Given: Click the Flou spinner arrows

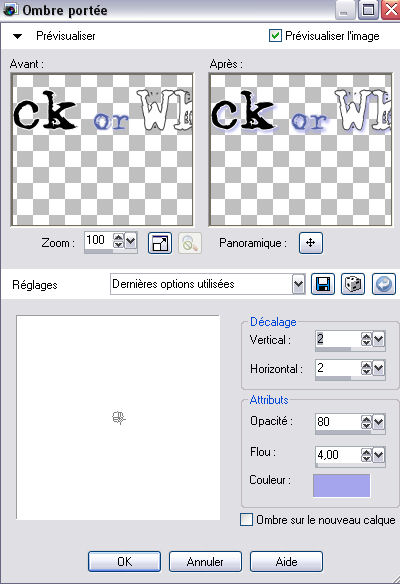Looking at the screenshot, I should point(366,455).
